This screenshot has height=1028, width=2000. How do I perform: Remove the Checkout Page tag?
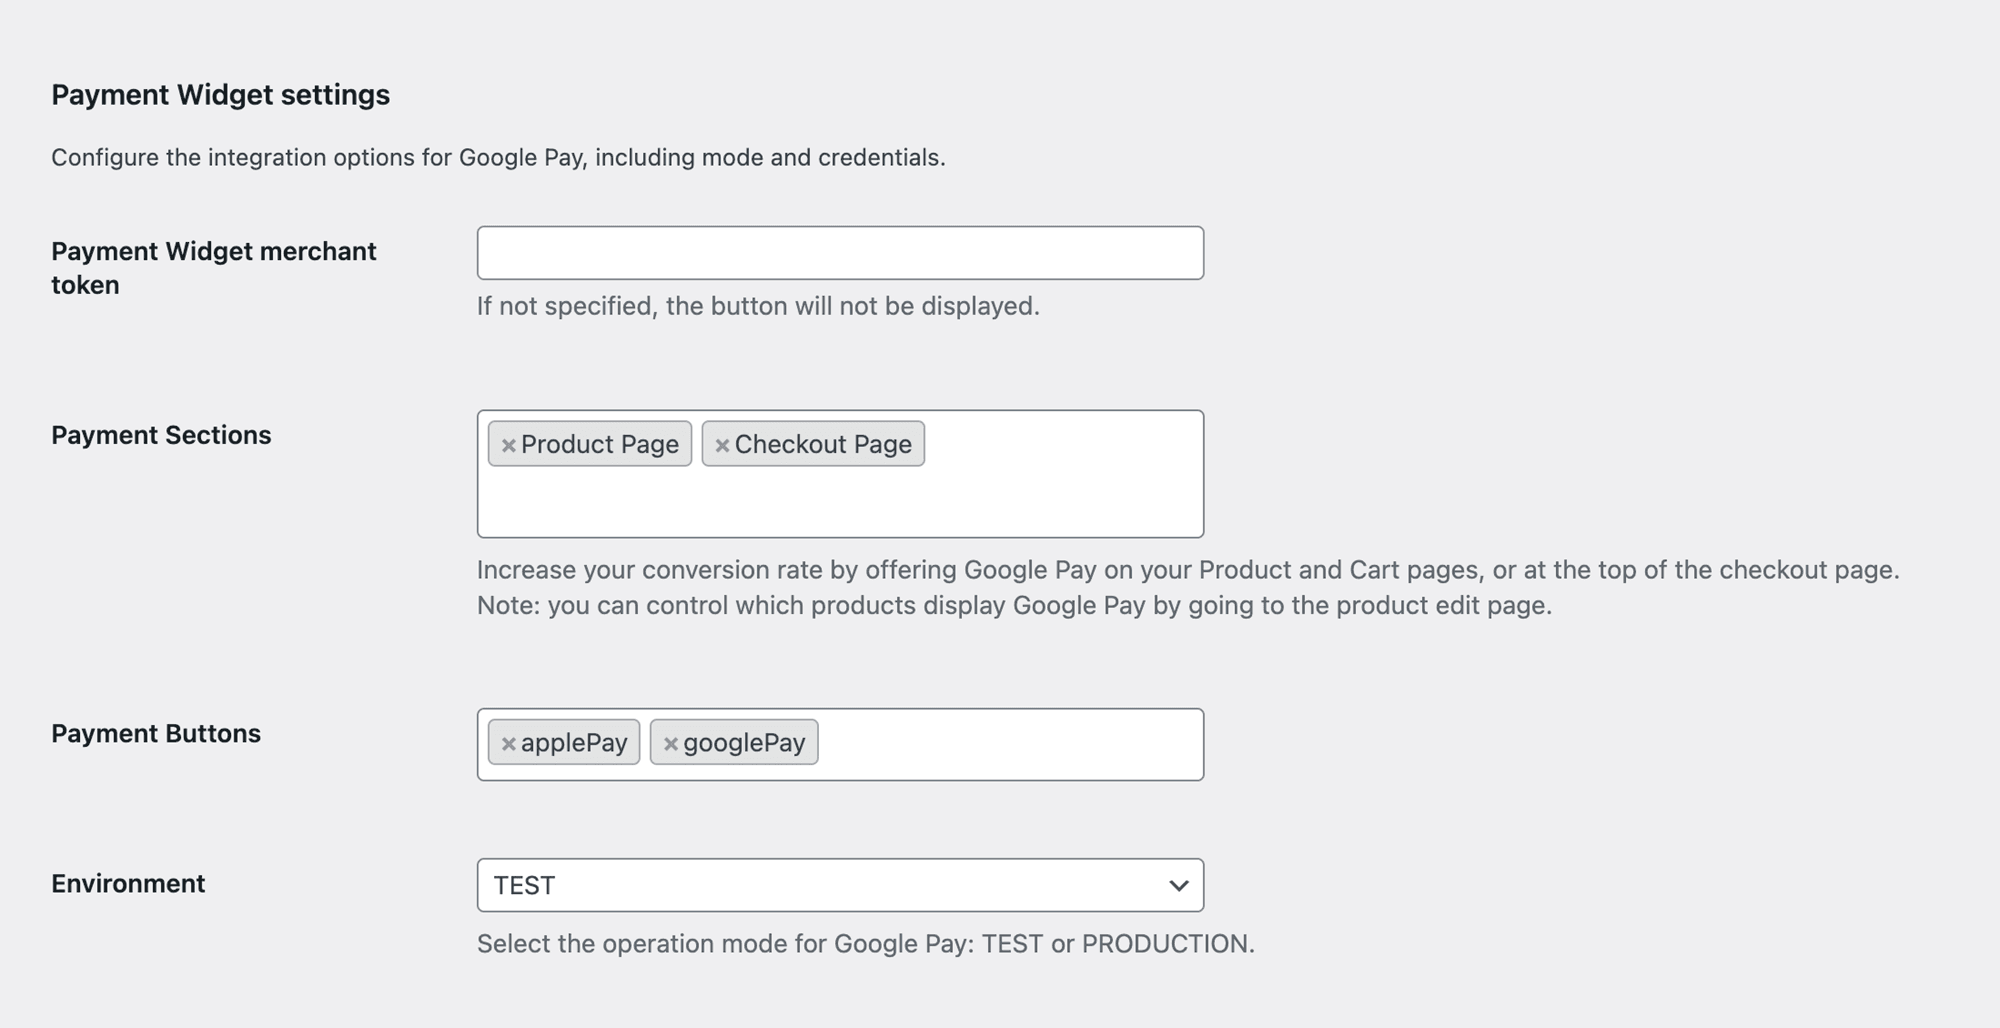click(722, 445)
